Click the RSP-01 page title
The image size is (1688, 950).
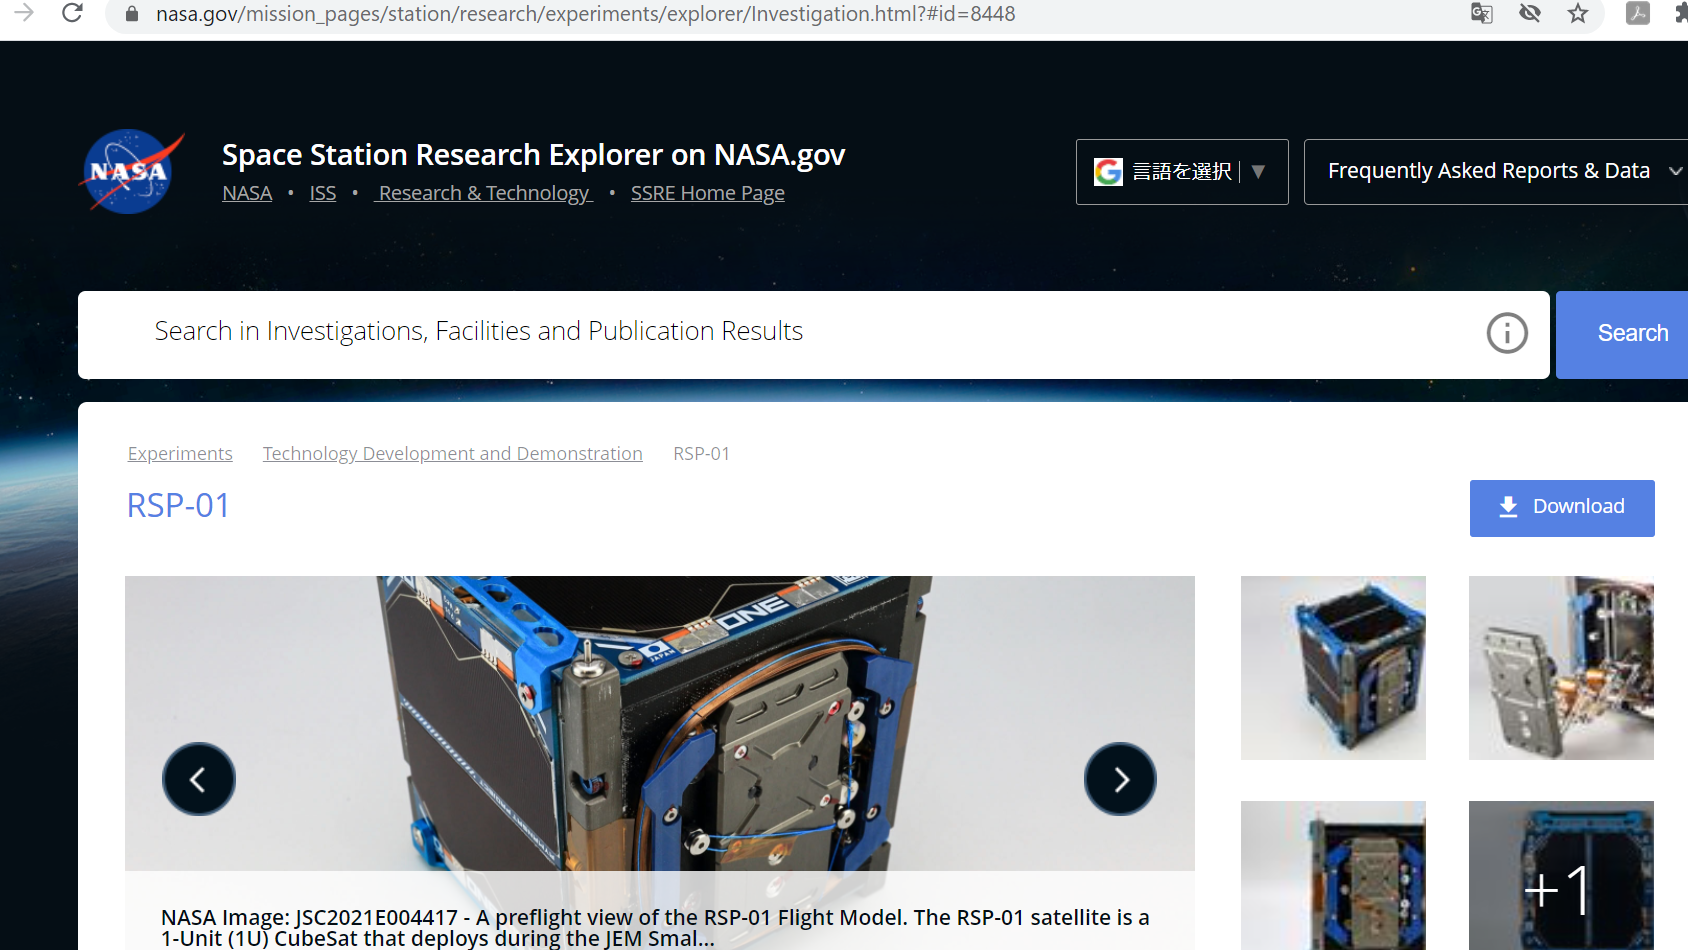(179, 506)
